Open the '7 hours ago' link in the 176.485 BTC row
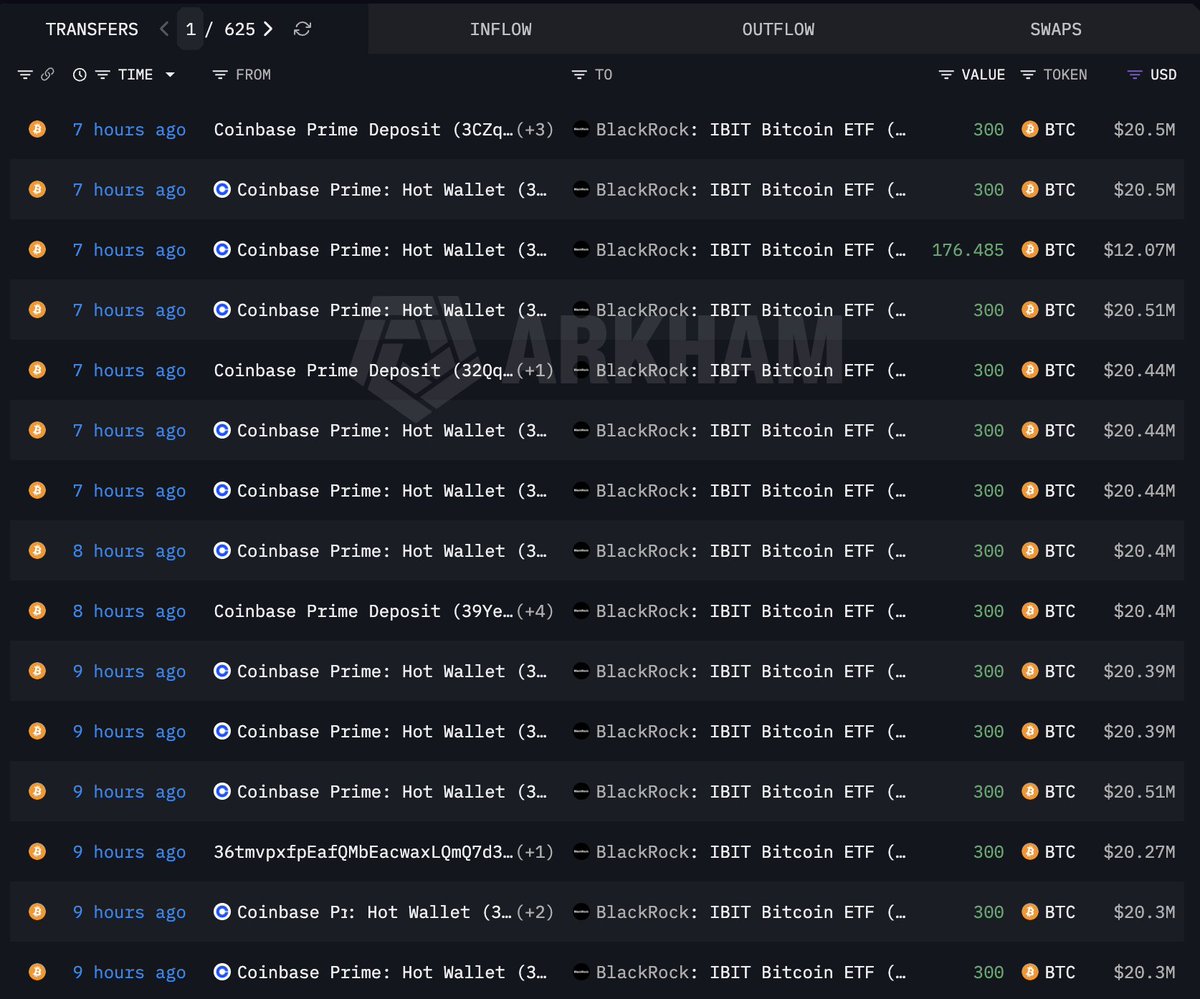Screen dimensions: 1200x999 129,250
